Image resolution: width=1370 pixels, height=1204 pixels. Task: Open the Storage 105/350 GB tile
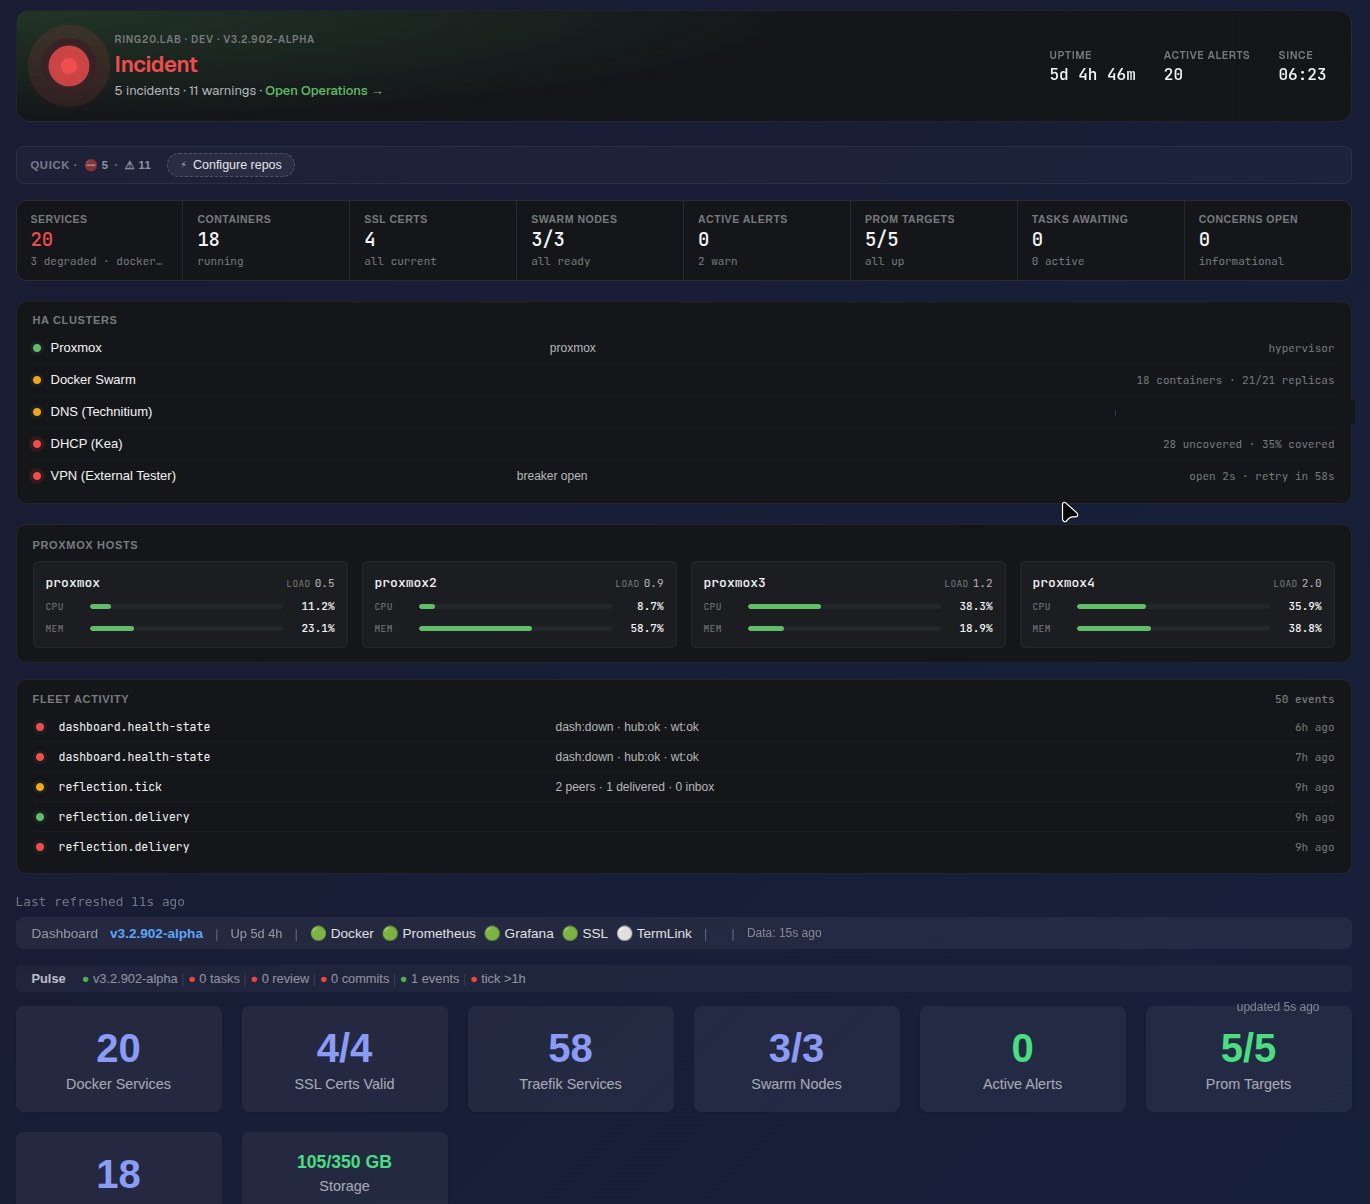tap(345, 1168)
